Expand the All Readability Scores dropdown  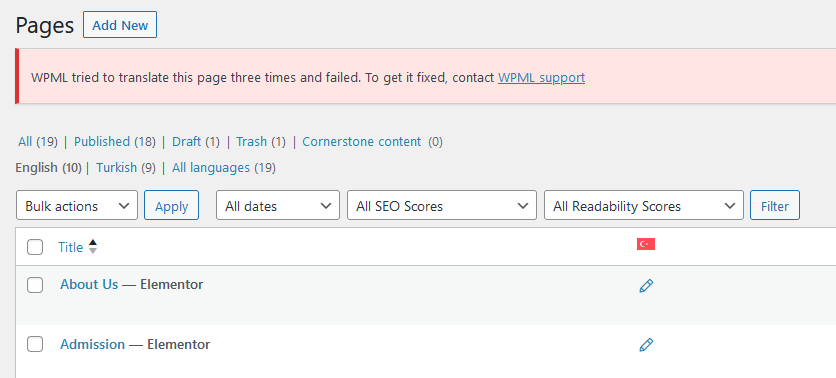coord(644,205)
